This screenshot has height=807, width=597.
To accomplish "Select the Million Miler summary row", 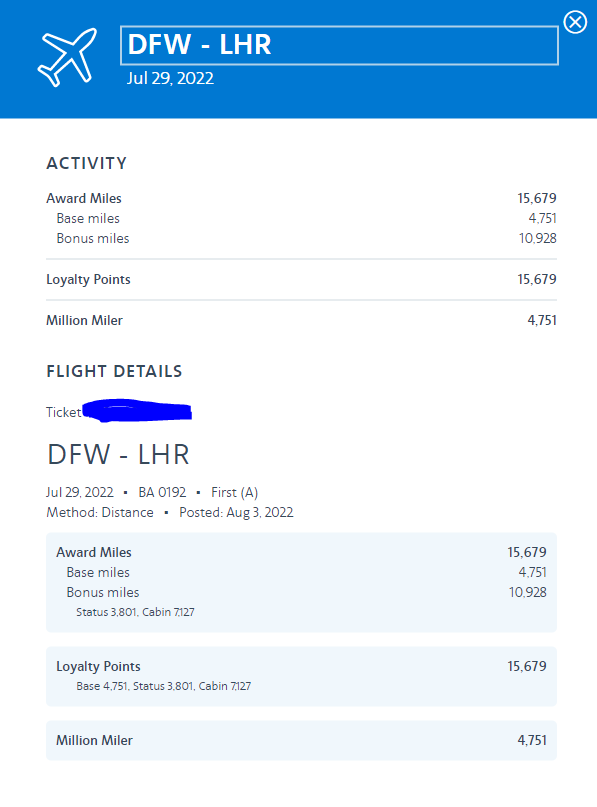I will [x=301, y=320].
